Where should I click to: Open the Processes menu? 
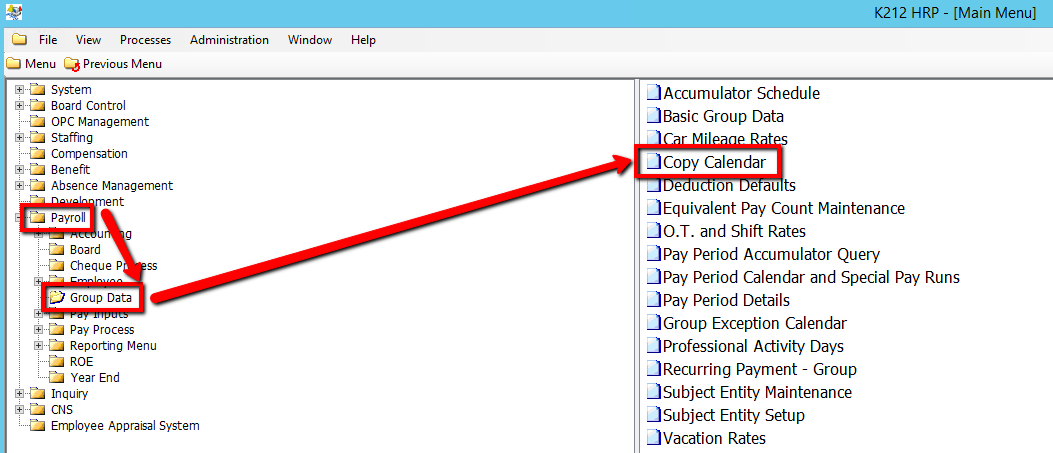point(145,40)
